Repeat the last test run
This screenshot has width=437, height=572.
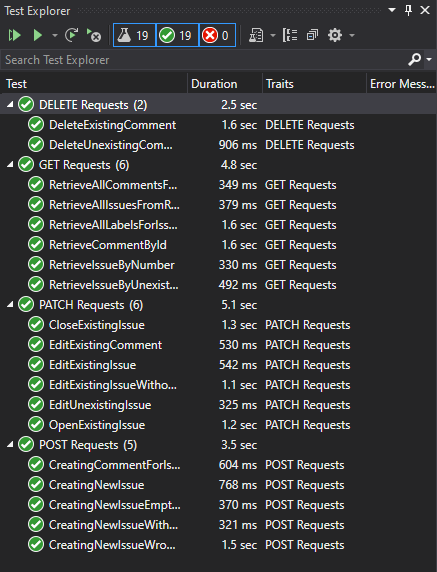pyautogui.click(x=71, y=35)
